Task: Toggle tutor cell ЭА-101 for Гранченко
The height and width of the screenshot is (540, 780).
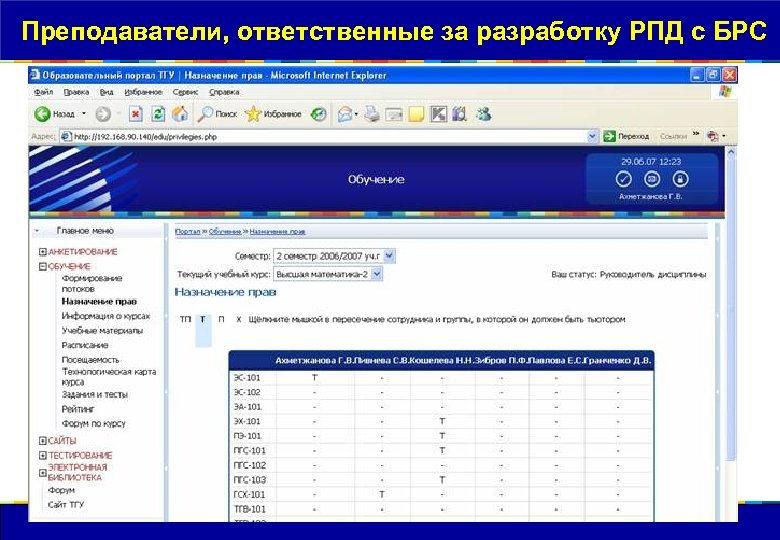Action: click(x=618, y=407)
